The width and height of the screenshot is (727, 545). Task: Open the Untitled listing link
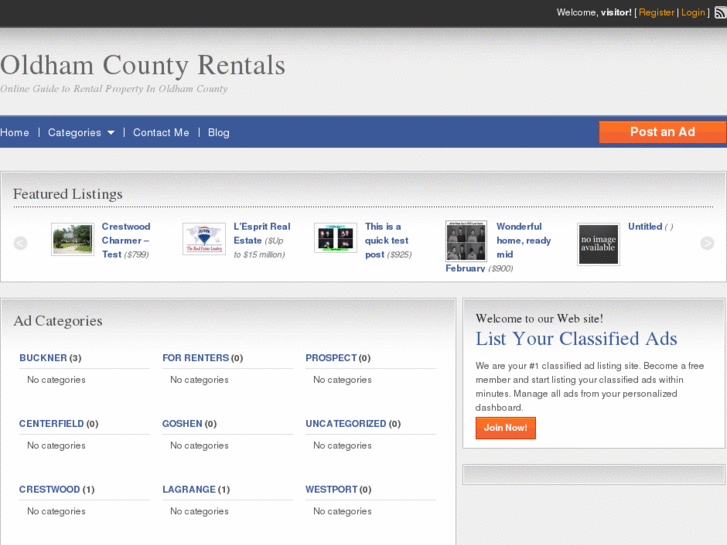pyautogui.click(x=645, y=226)
